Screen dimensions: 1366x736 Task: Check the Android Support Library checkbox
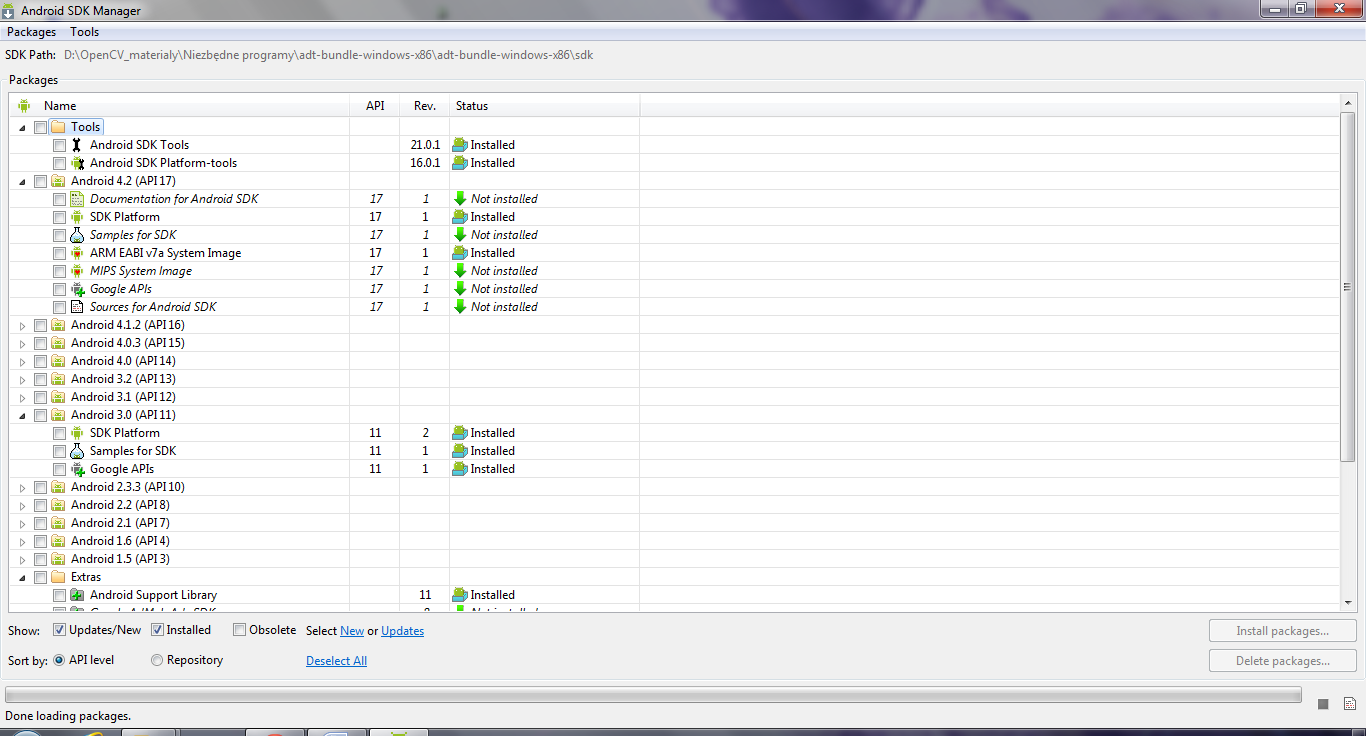click(59, 595)
